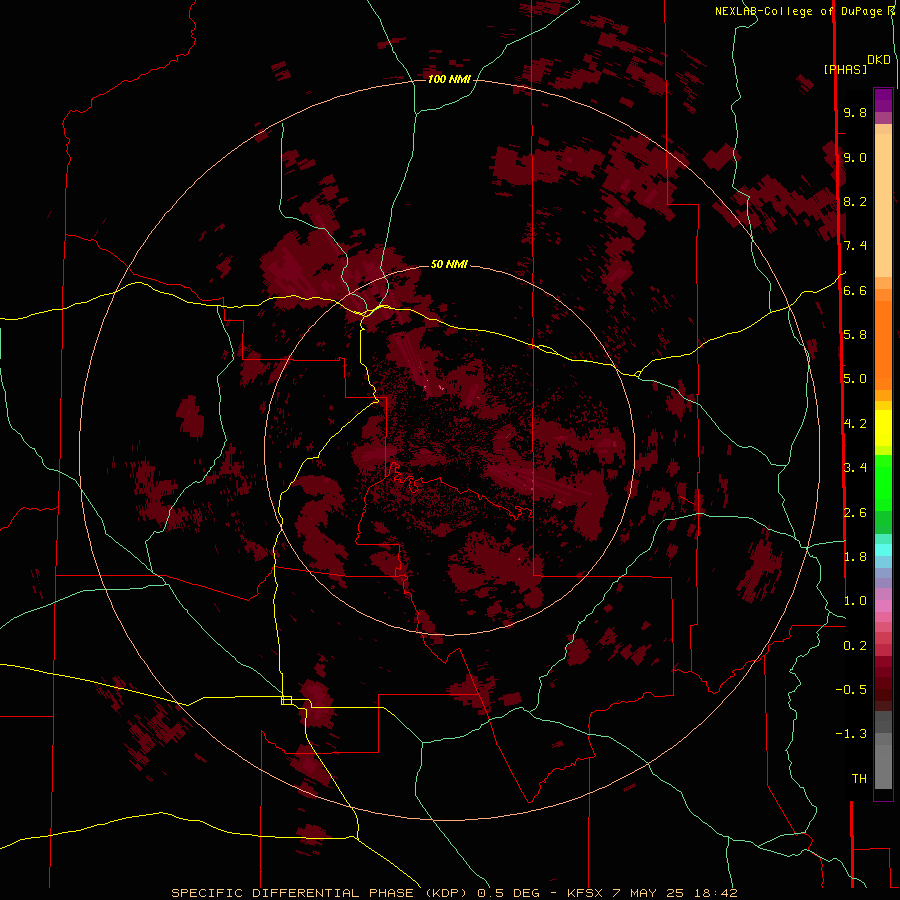Click the 0.2 scale value
The image size is (900, 900).
[855, 646]
